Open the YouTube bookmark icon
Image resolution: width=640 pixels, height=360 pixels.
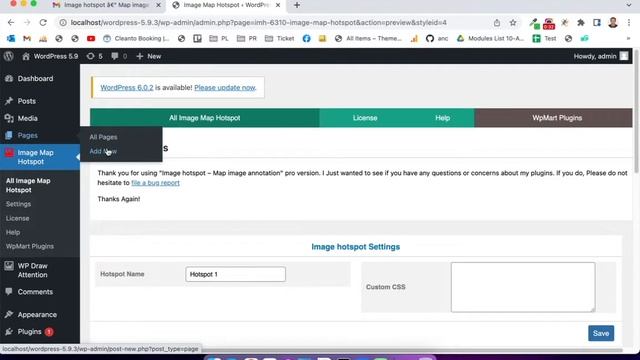(x=91, y=38)
